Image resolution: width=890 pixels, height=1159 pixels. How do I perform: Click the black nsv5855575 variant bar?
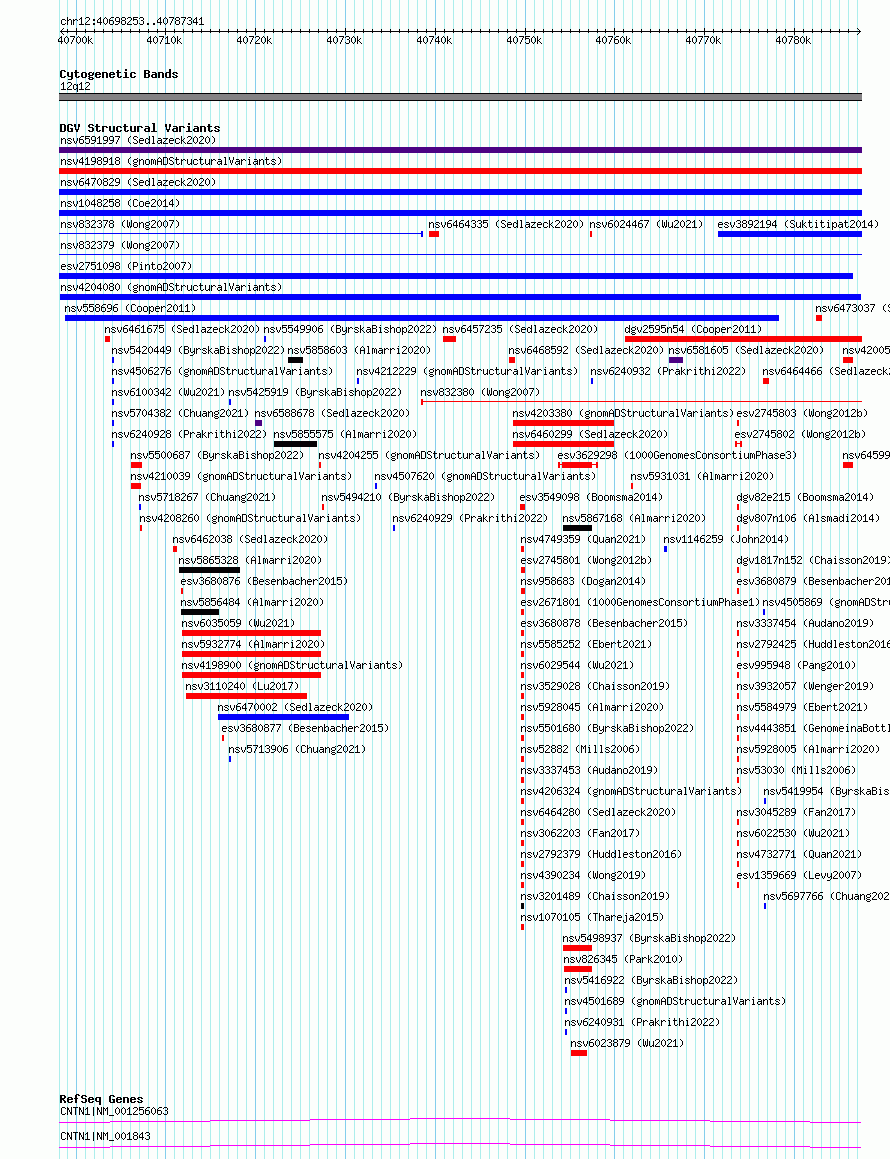click(295, 444)
